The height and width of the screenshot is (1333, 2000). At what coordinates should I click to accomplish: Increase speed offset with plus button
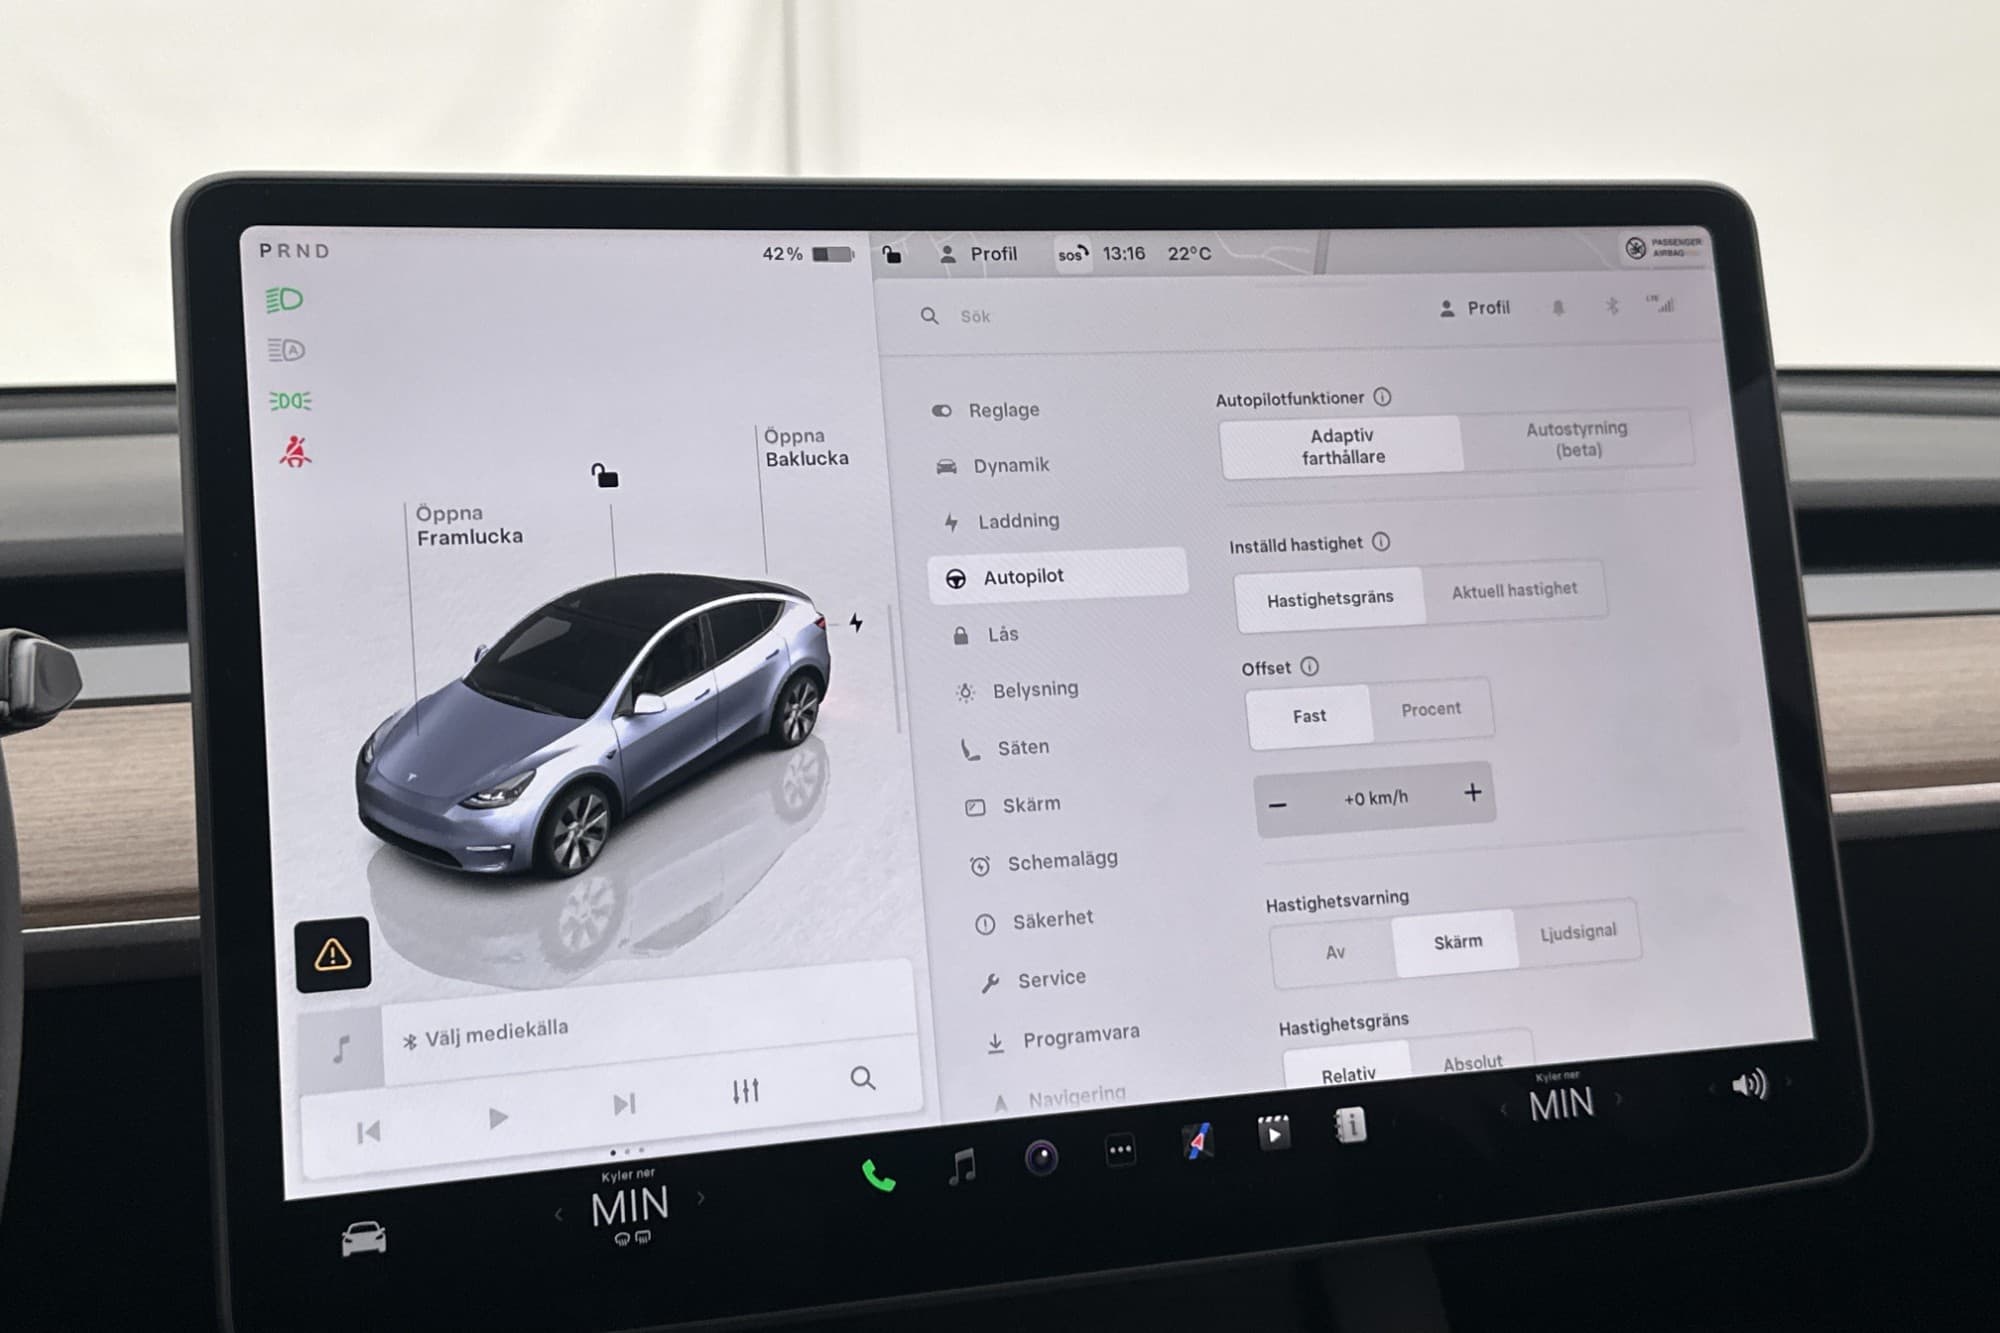pyautogui.click(x=1472, y=793)
